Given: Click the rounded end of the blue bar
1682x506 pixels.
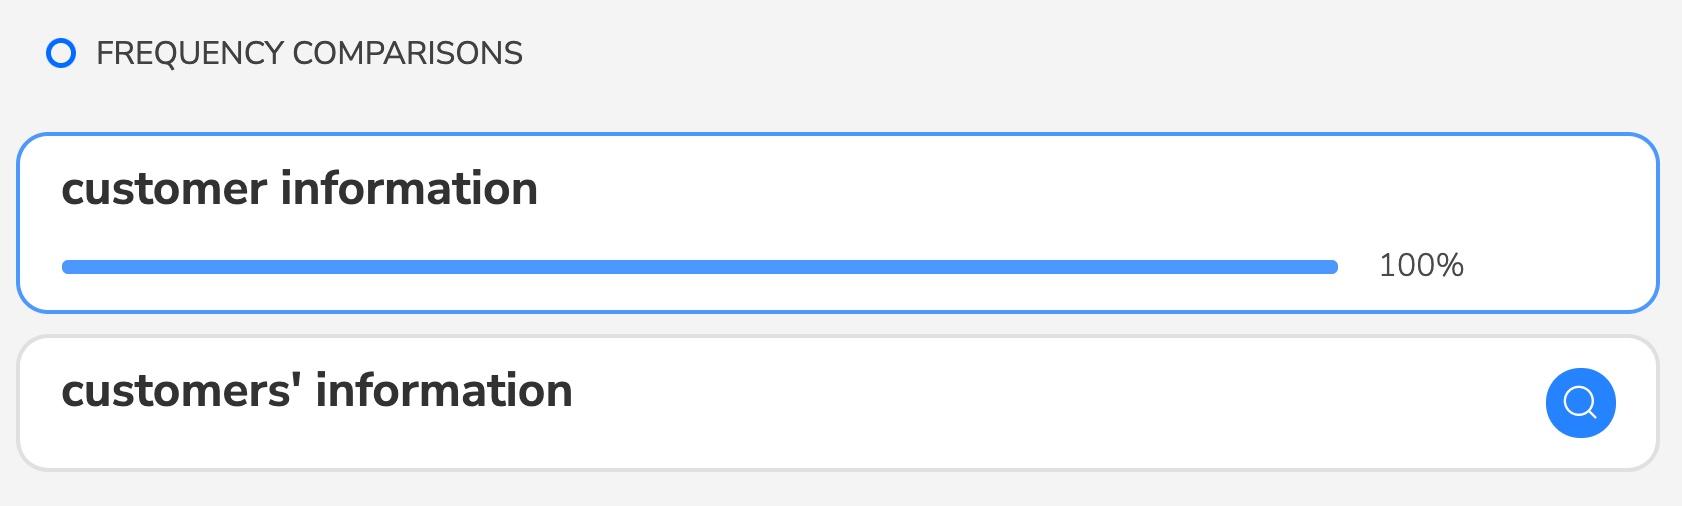Looking at the screenshot, I should (x=1331, y=266).
